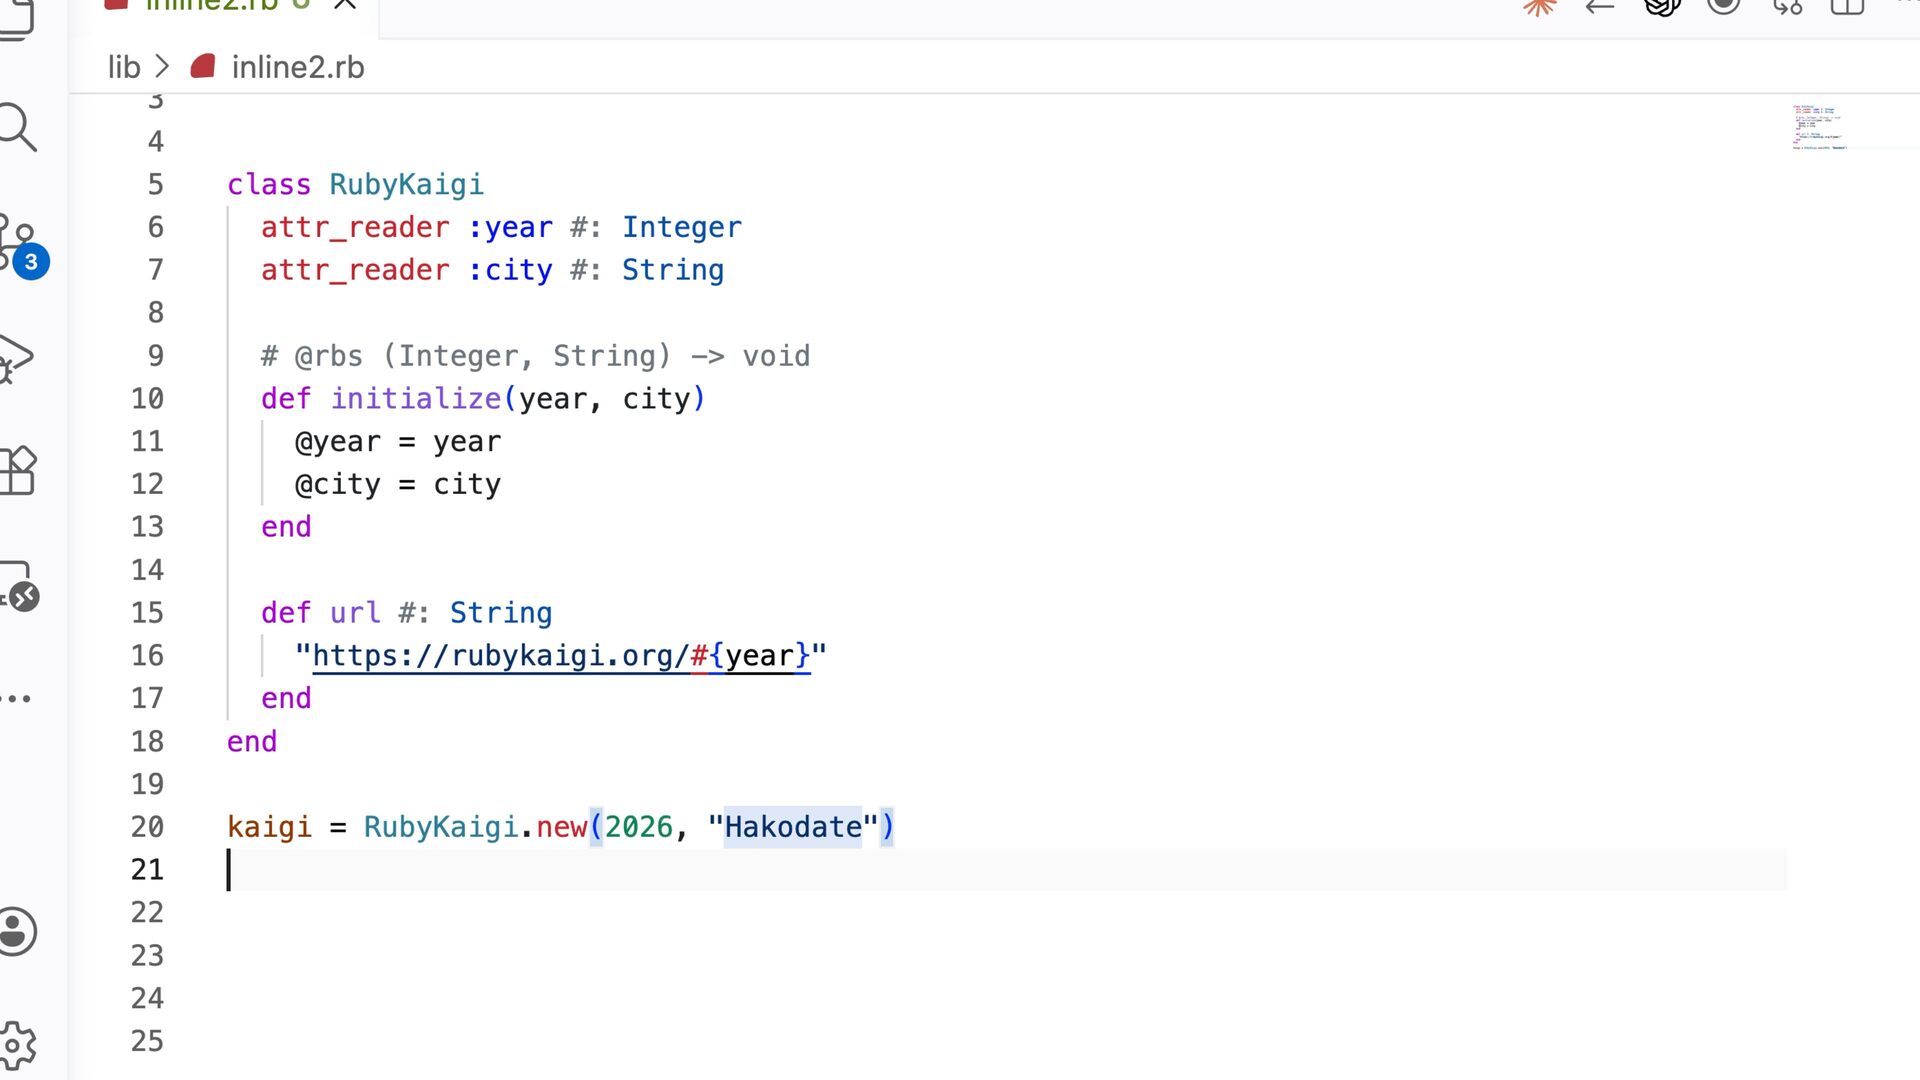Image resolution: width=1920 pixels, height=1080 pixels.
Task: Open the Explorer files view
Action: 16,18
